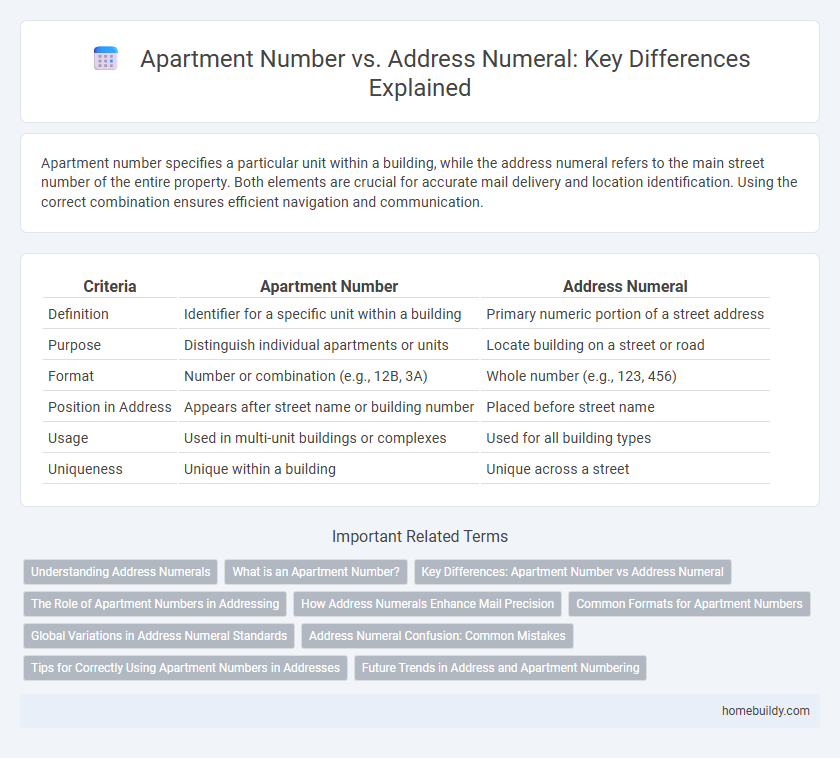
Task: Click the intro paragraph about apartment numbers
Action: [419, 182]
